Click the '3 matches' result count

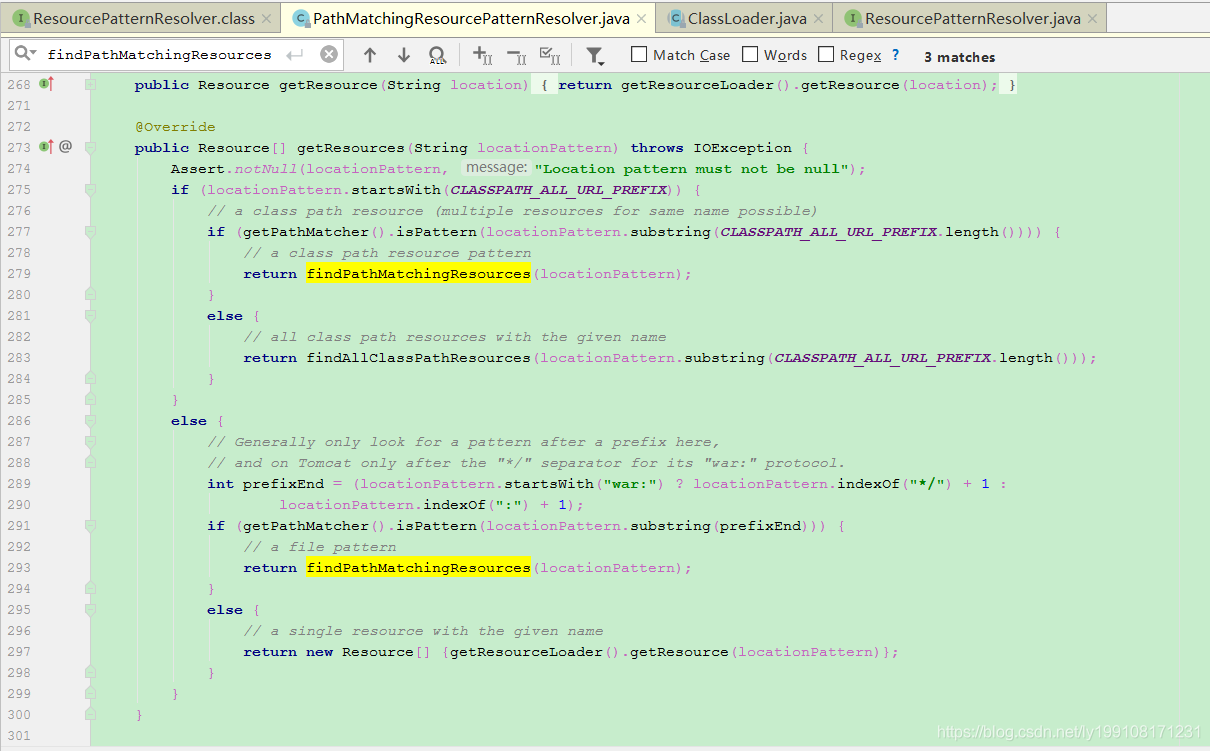point(959,57)
